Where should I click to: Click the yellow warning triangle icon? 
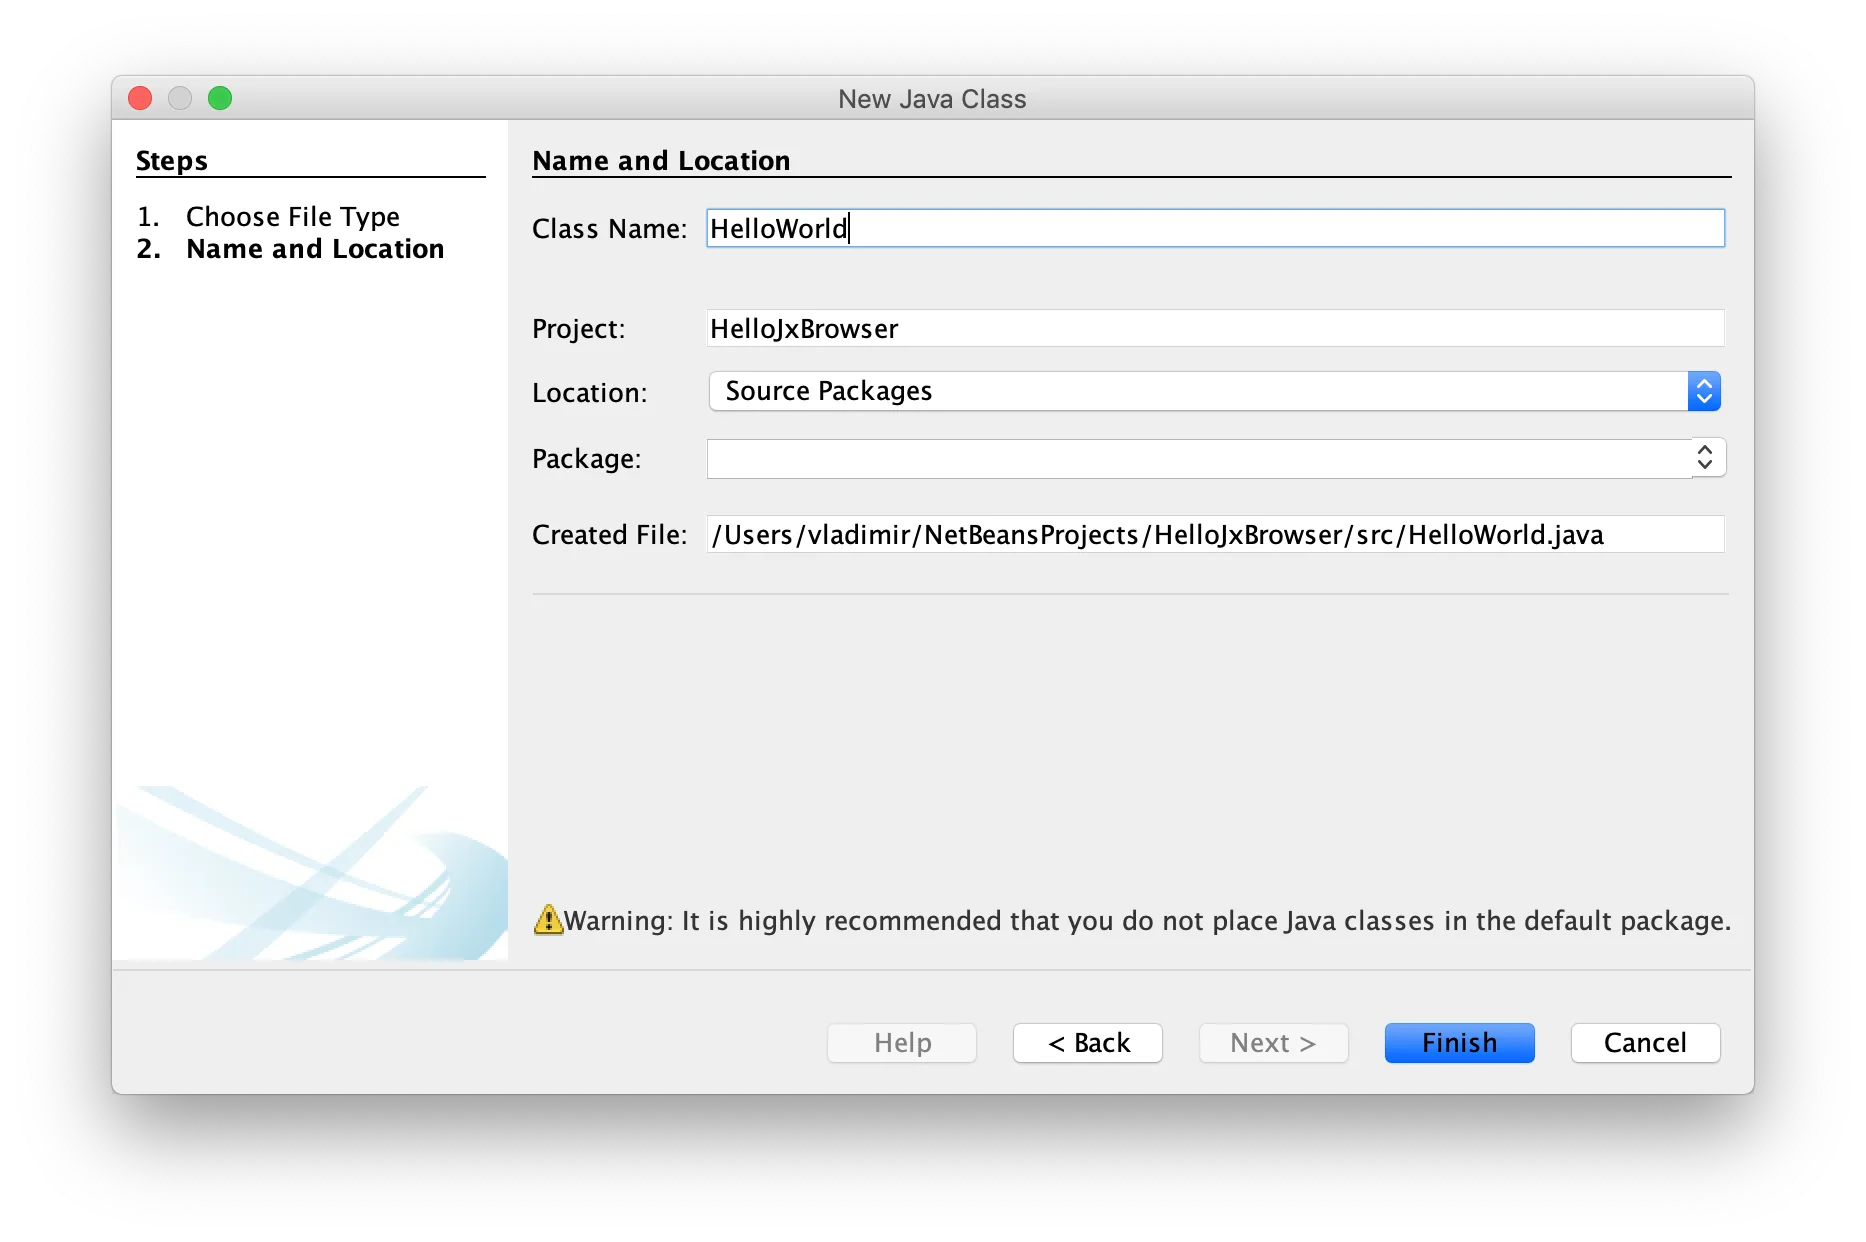548,919
